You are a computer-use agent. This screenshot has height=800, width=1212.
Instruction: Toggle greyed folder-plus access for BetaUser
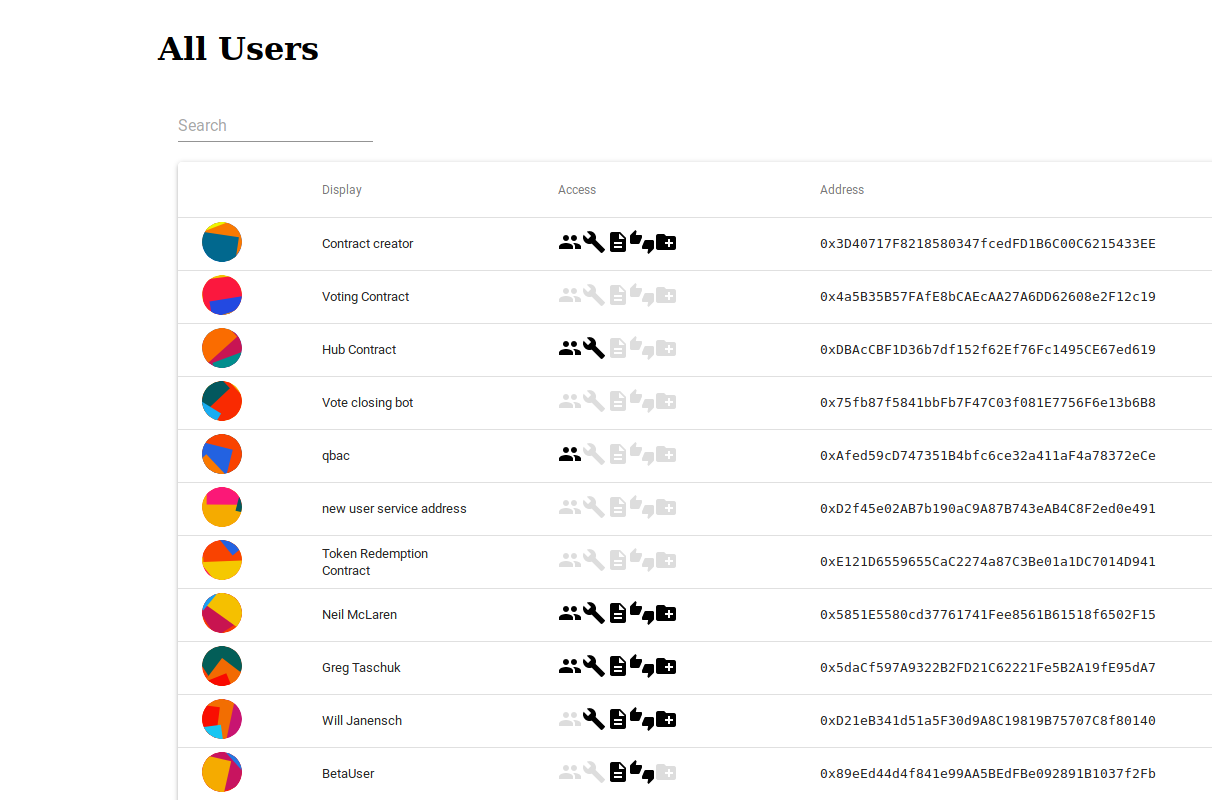(x=666, y=773)
